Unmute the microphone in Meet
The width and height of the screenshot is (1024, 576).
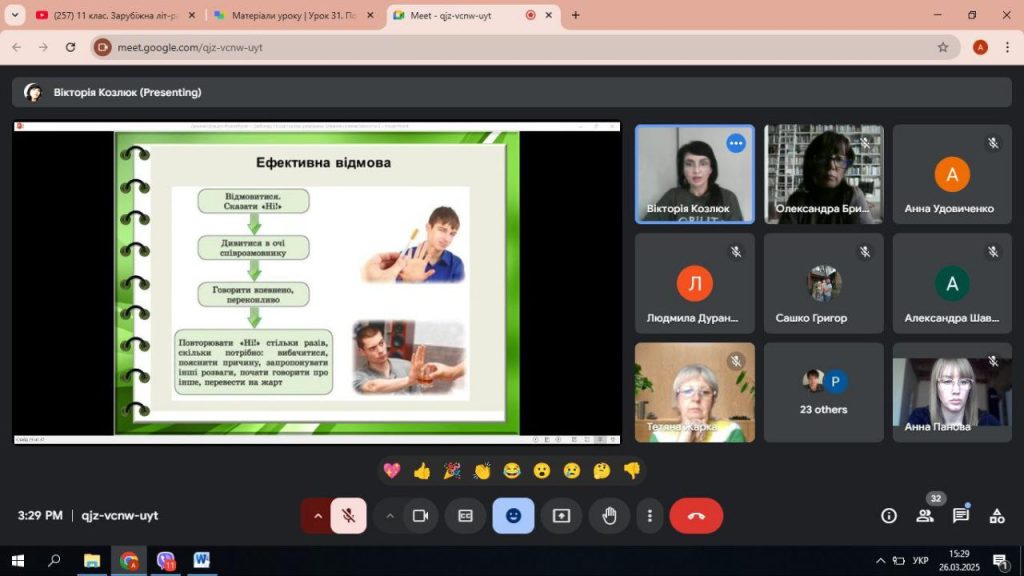348,516
